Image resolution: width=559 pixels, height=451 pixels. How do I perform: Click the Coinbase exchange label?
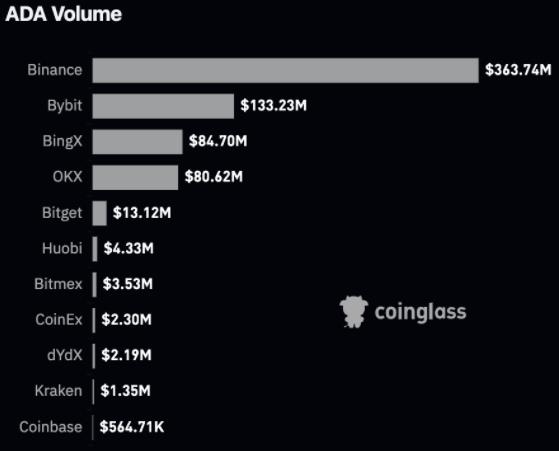pos(51,427)
